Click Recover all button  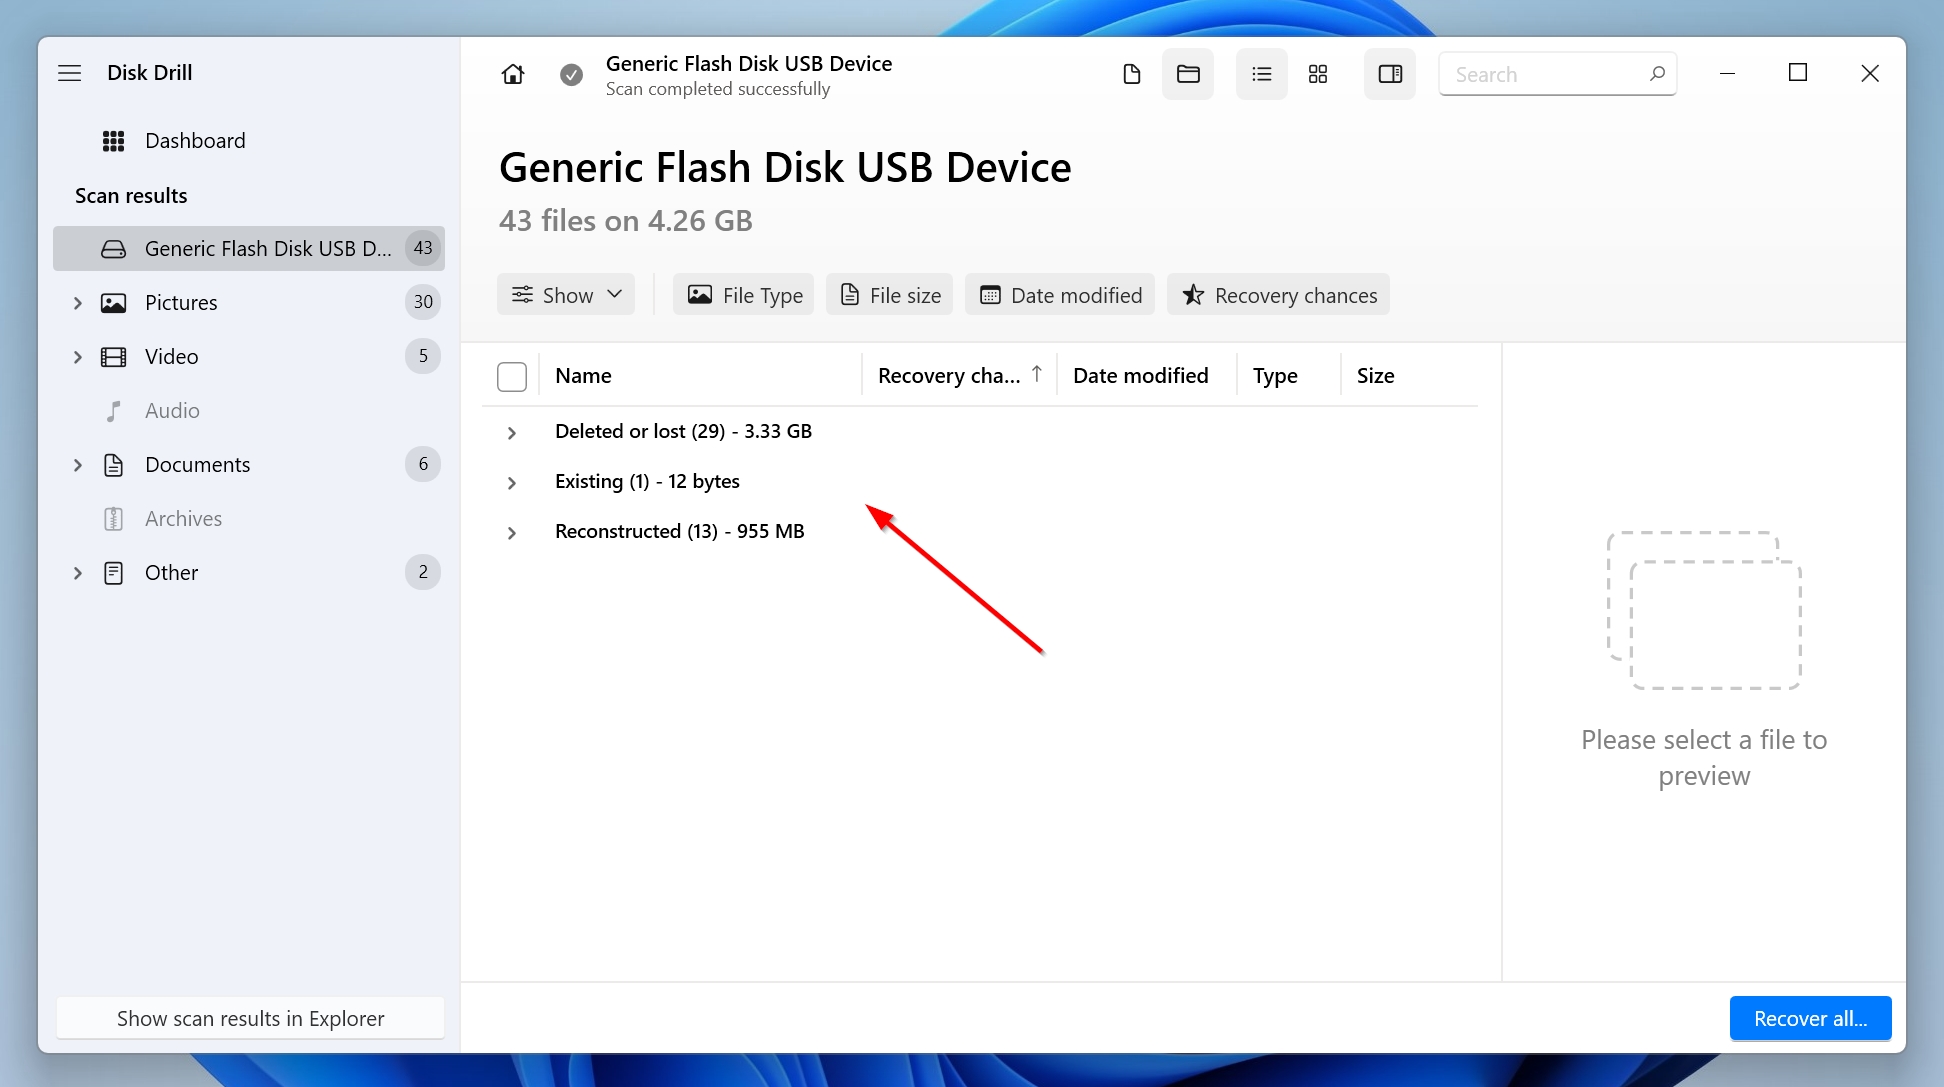(x=1810, y=1018)
